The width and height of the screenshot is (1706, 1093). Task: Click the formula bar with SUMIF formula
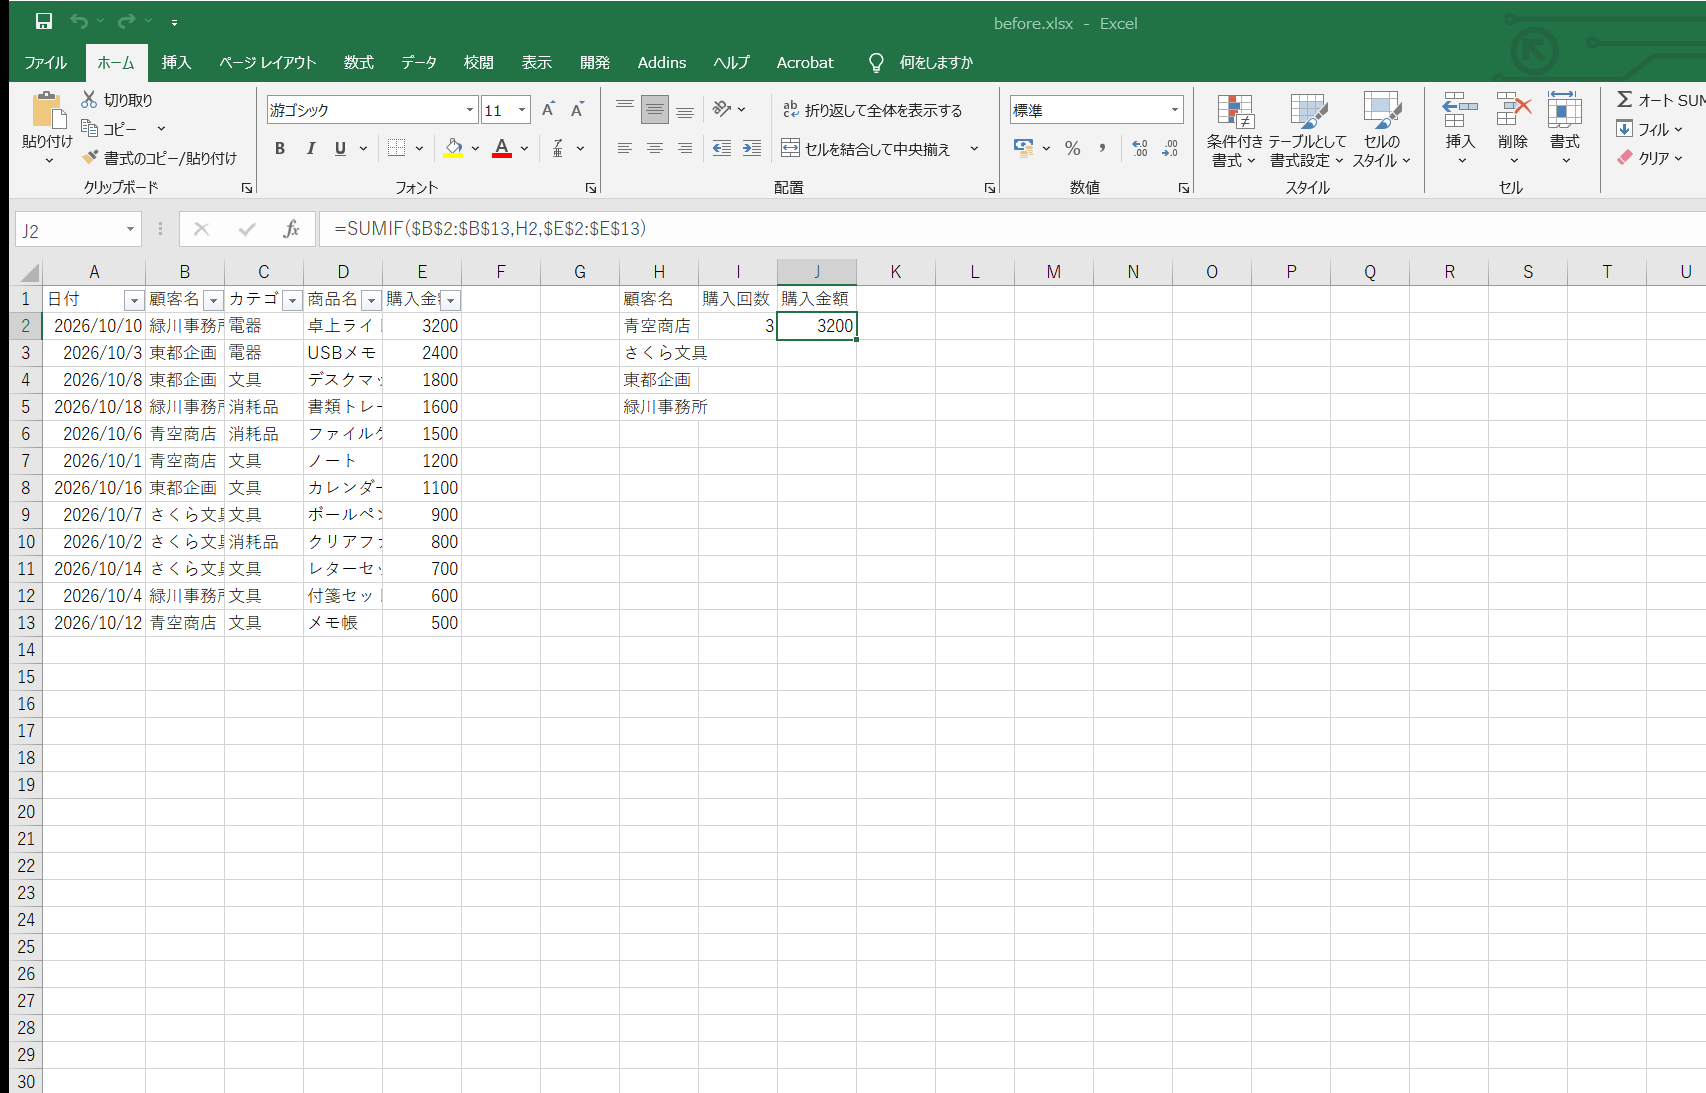[x=1012, y=229]
